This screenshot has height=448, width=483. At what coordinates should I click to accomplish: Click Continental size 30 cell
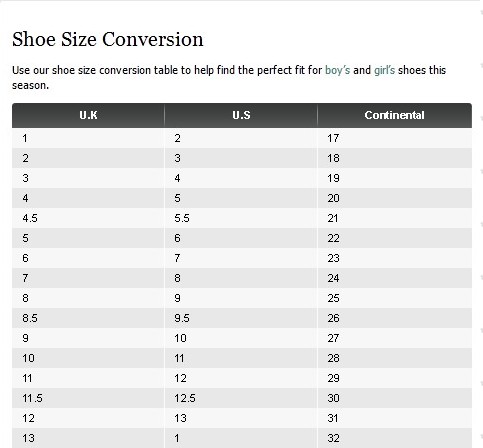click(x=395, y=398)
